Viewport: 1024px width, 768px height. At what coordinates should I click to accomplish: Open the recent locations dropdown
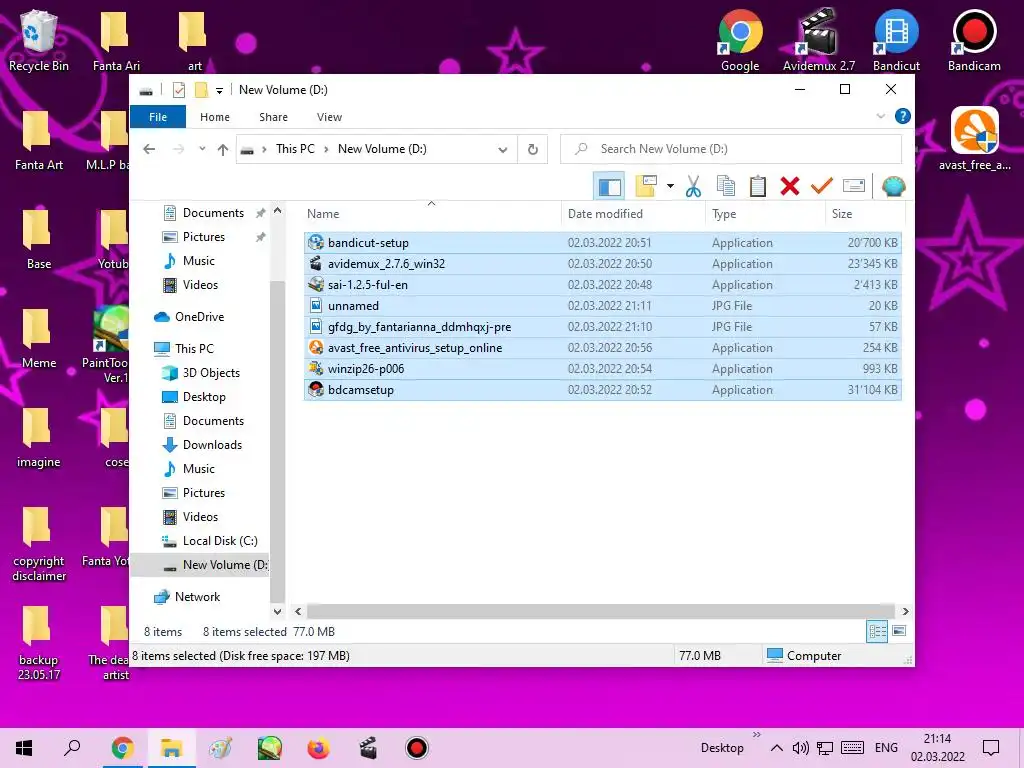[202, 149]
